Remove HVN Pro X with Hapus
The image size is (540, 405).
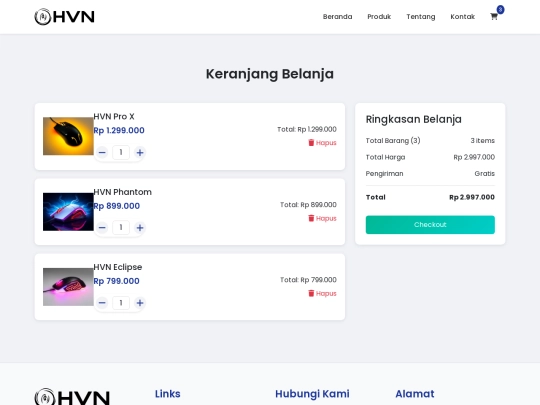coord(322,143)
